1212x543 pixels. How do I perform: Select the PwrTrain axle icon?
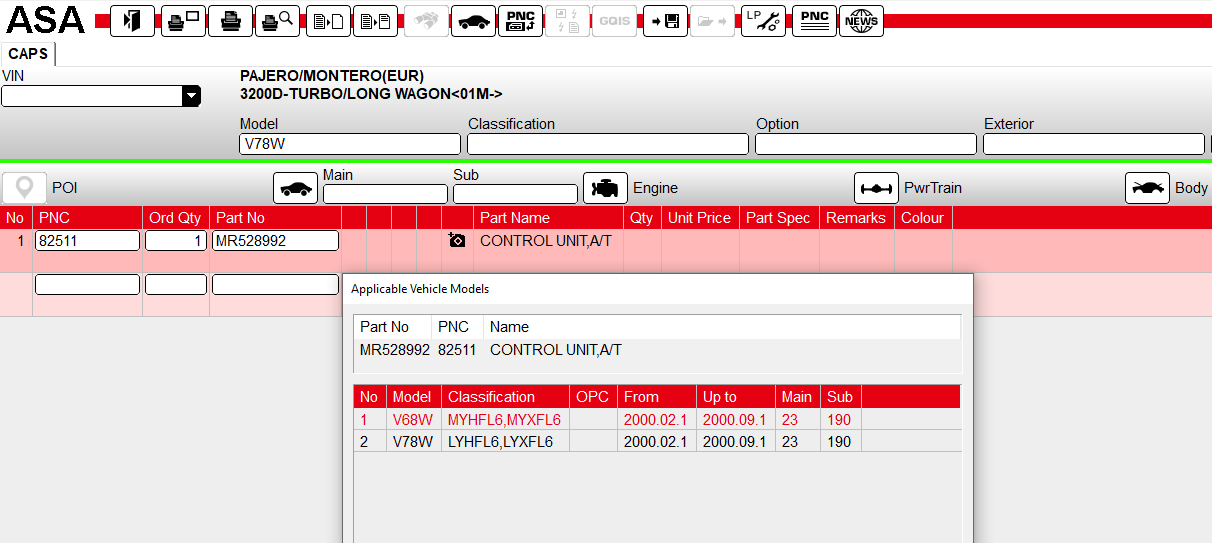[x=876, y=188]
